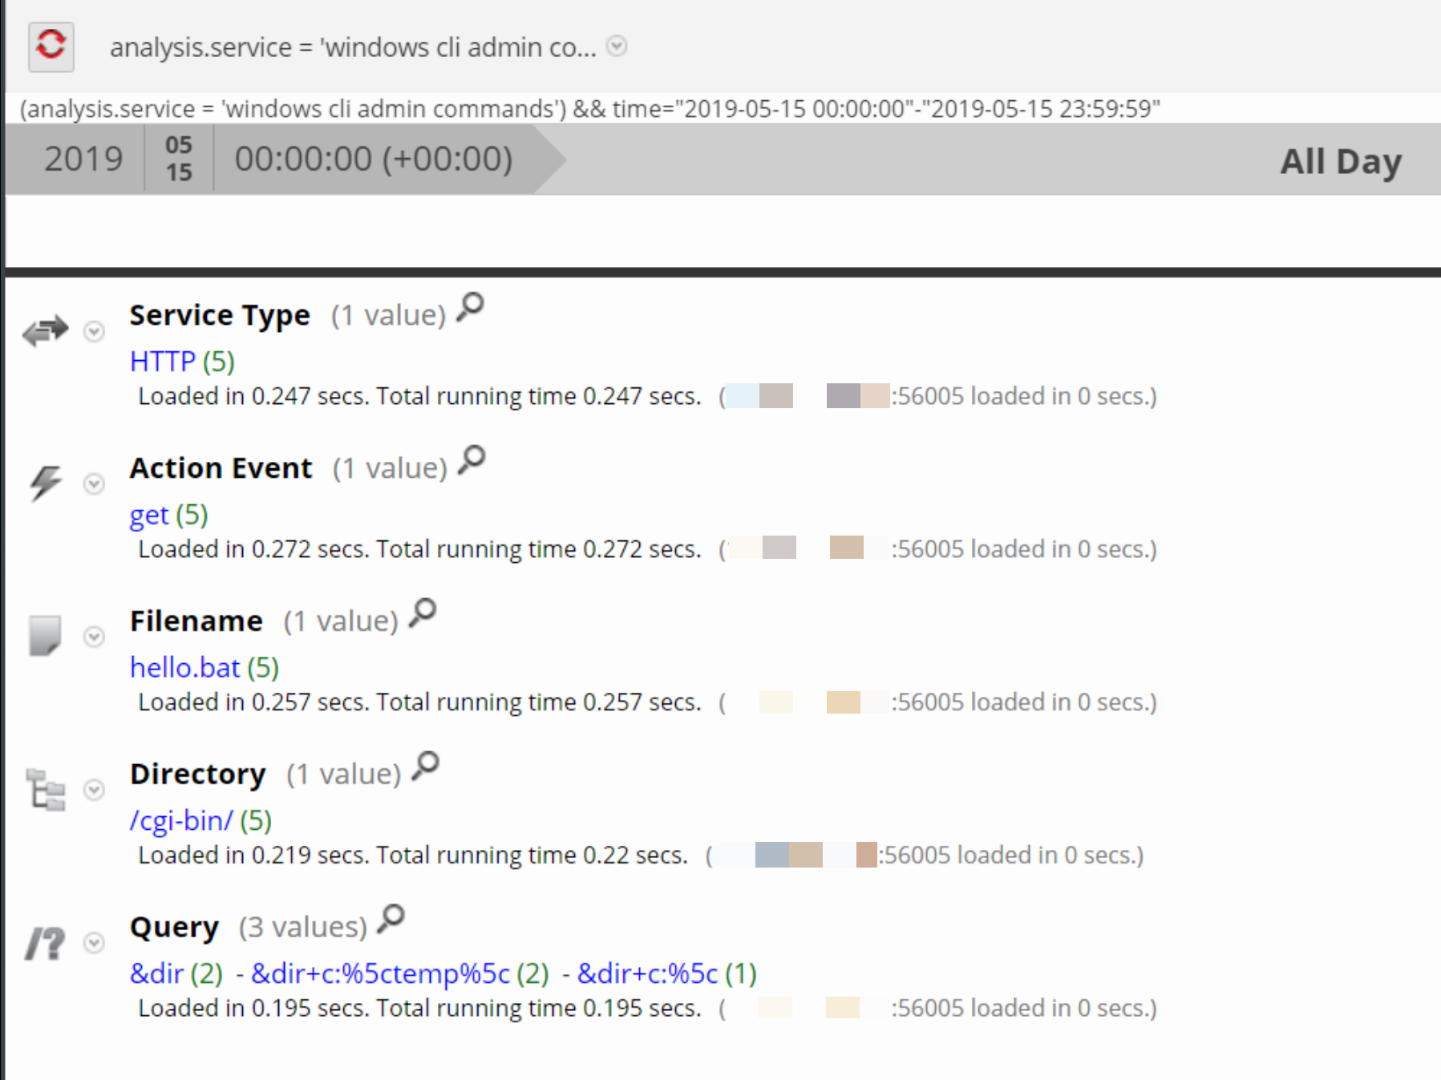Viewport: 1441px width, 1080px height.
Task: Click the Directory heading
Action: 198,774
